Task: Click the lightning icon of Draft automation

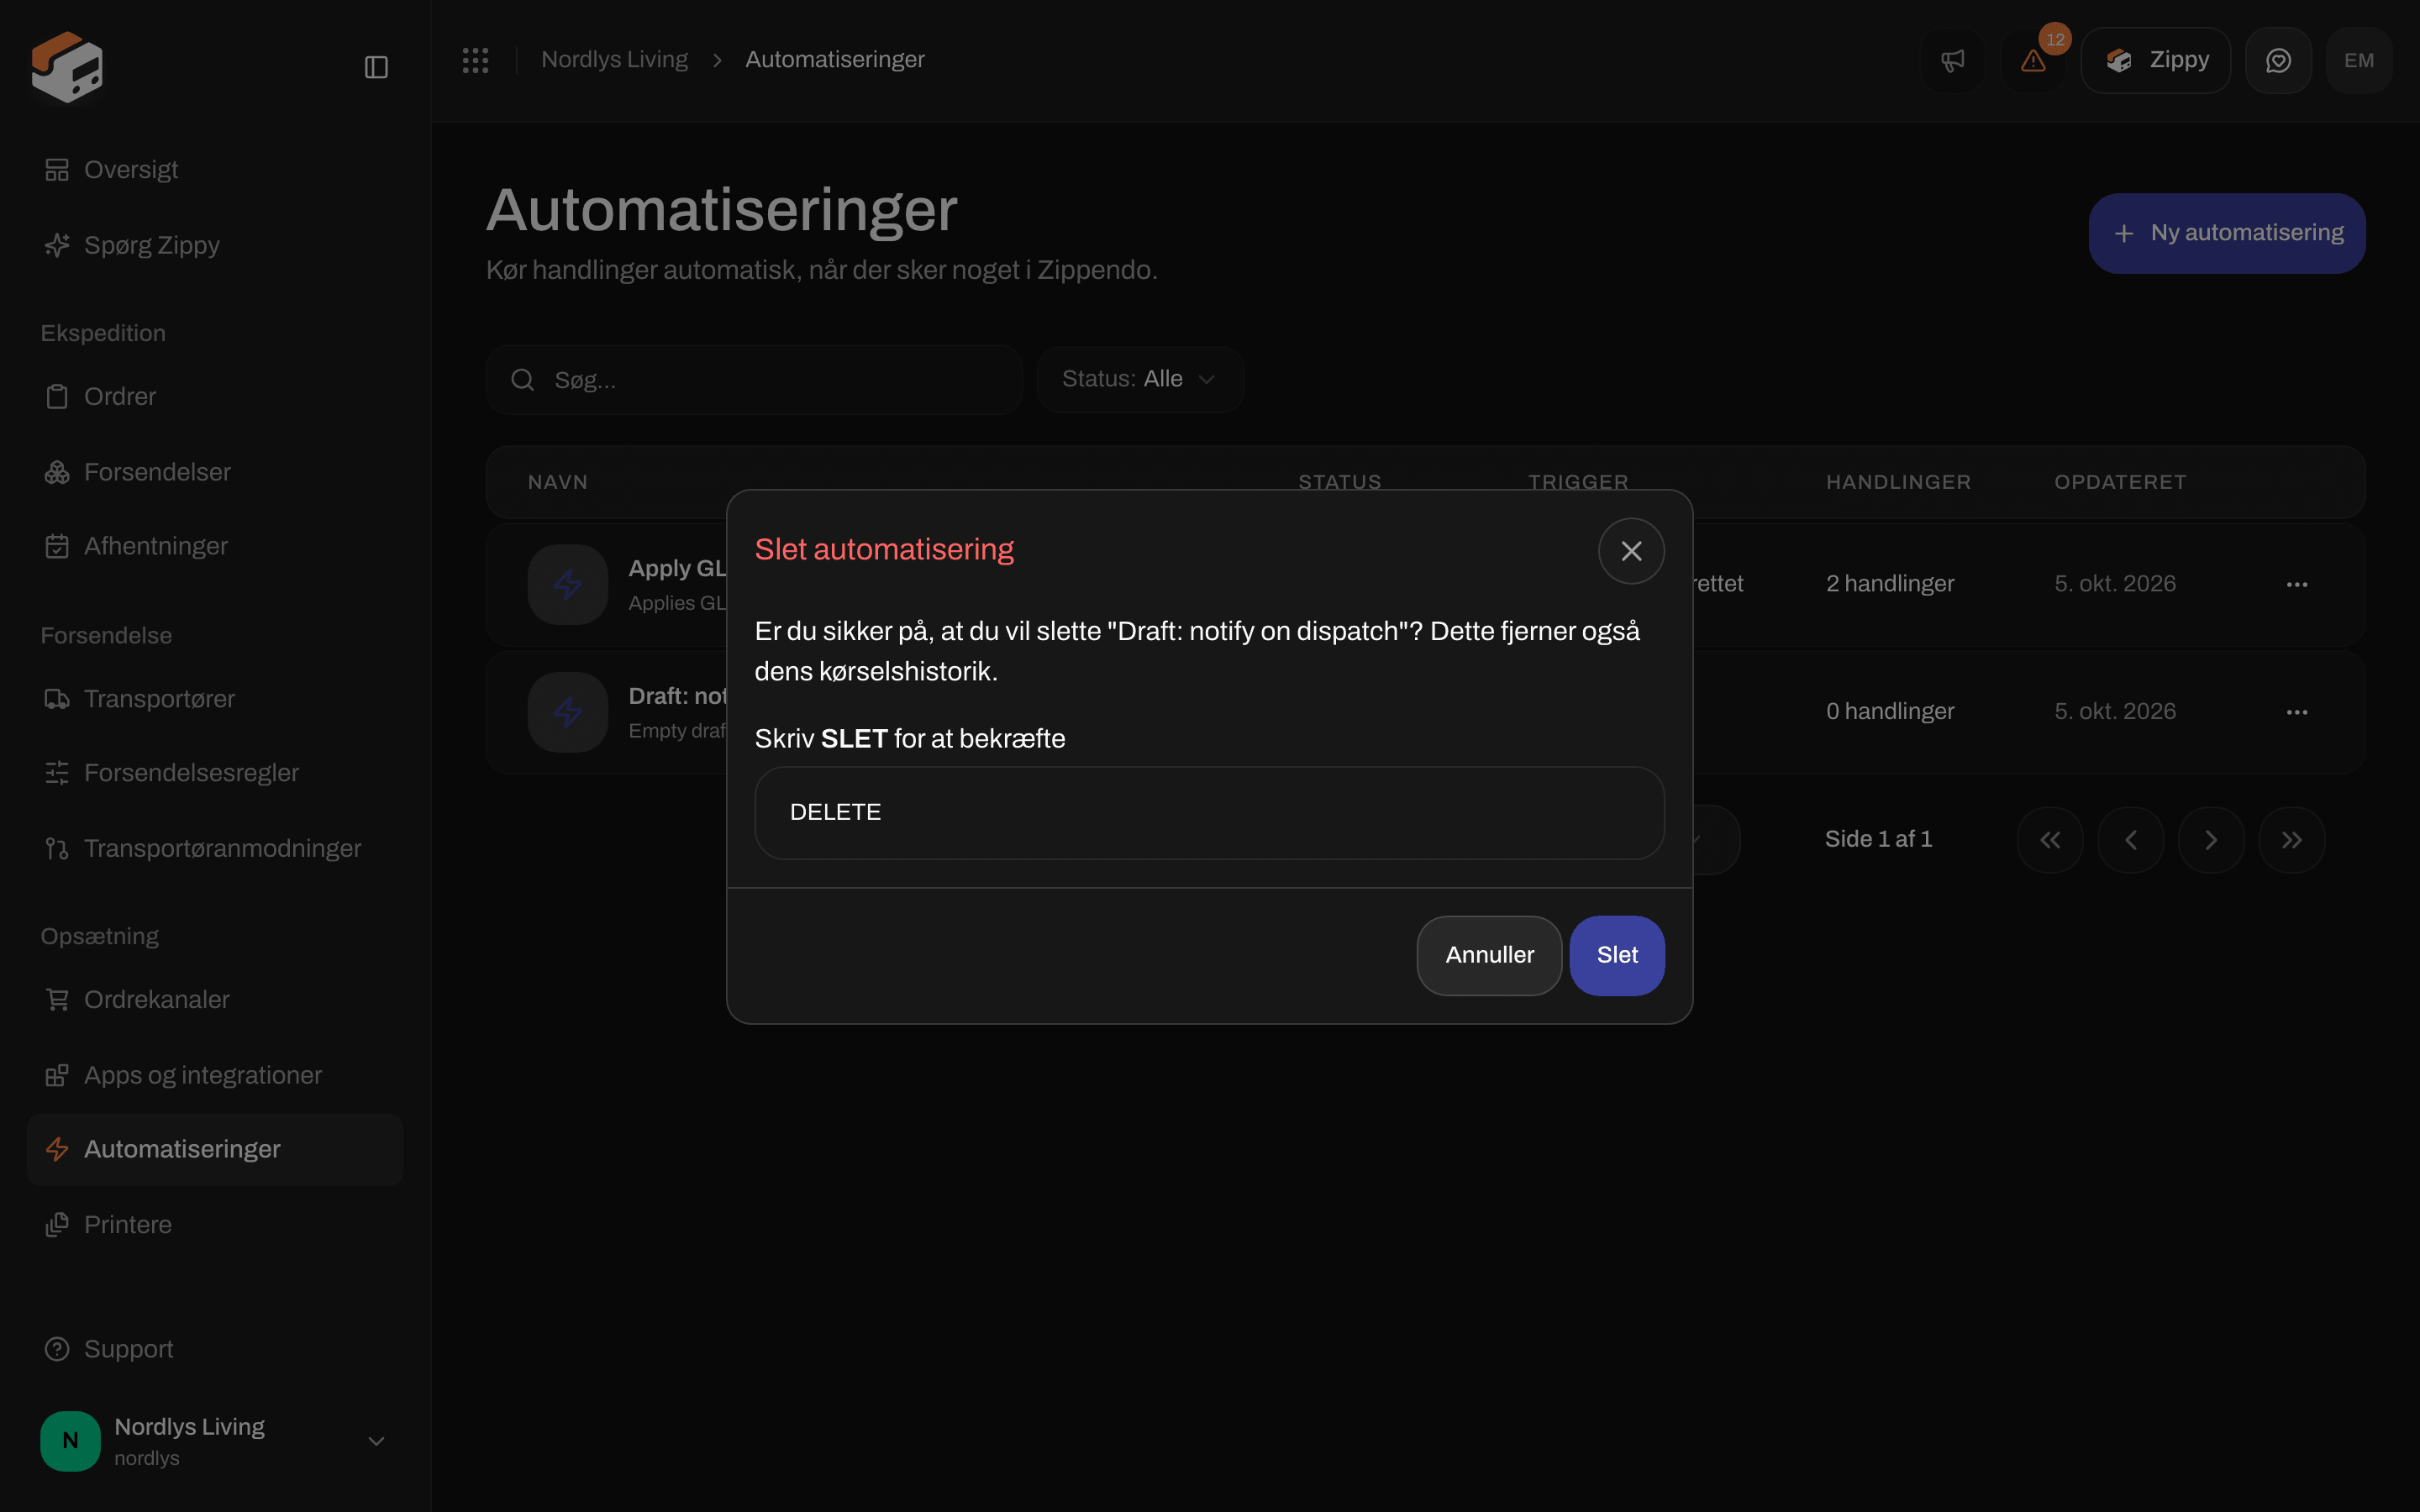Action: pyautogui.click(x=568, y=712)
